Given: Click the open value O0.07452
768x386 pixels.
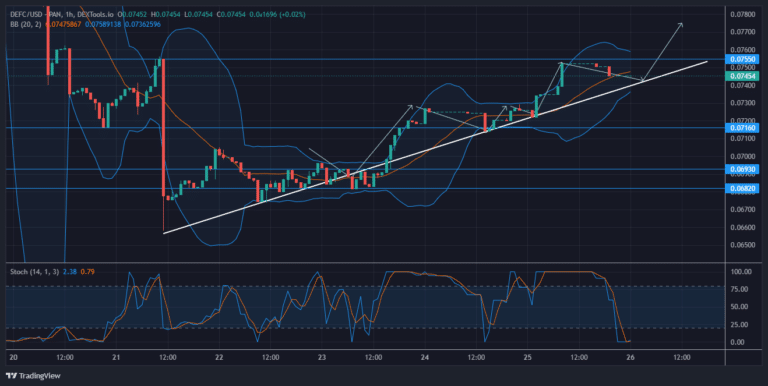Looking at the screenshot, I should (132, 15).
